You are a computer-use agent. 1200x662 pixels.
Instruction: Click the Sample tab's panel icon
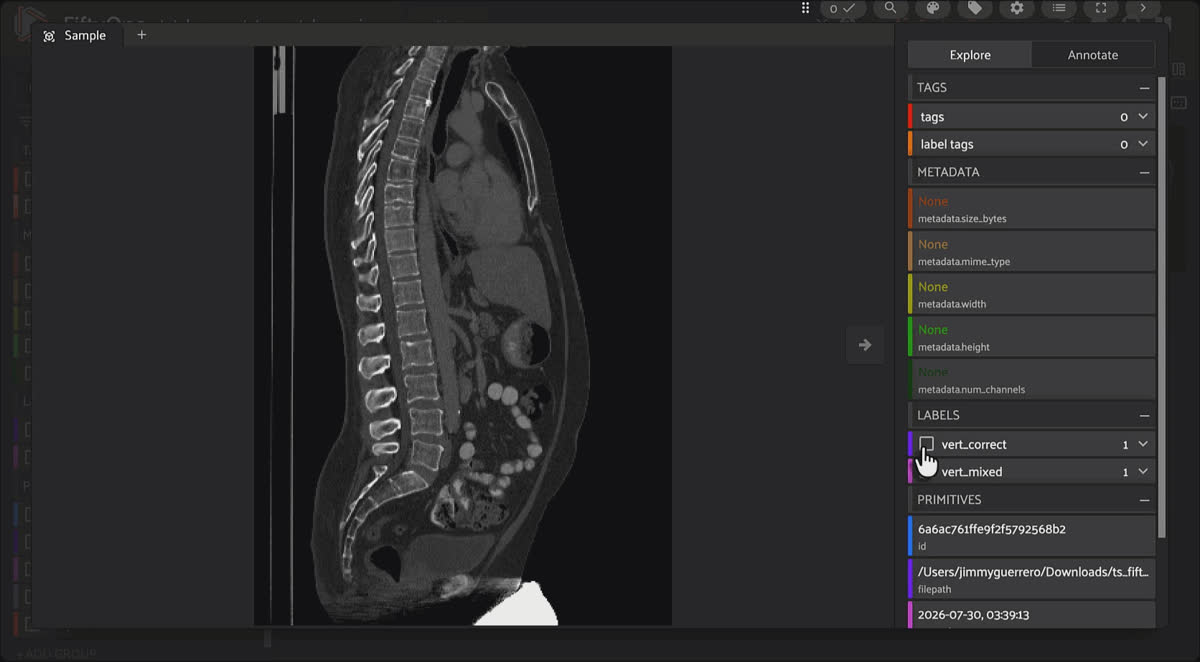(49, 36)
